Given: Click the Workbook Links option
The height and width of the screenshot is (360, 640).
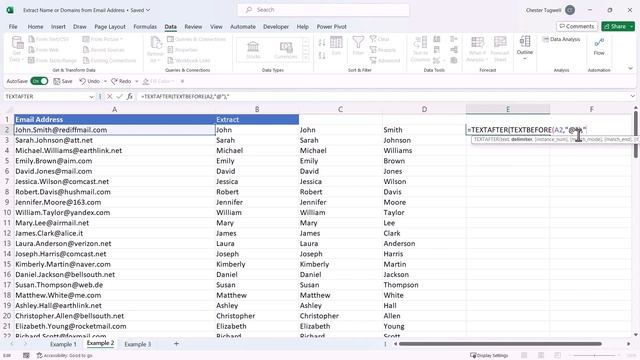Looking at the screenshot, I should tap(189, 60).
